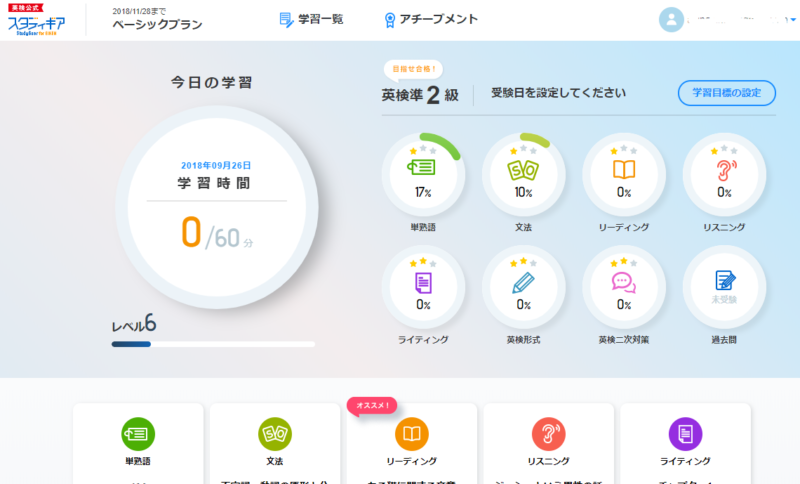Image resolution: width=800 pixels, height=484 pixels.
Task: Click the 英検二次対策 label
Action: [624, 340]
